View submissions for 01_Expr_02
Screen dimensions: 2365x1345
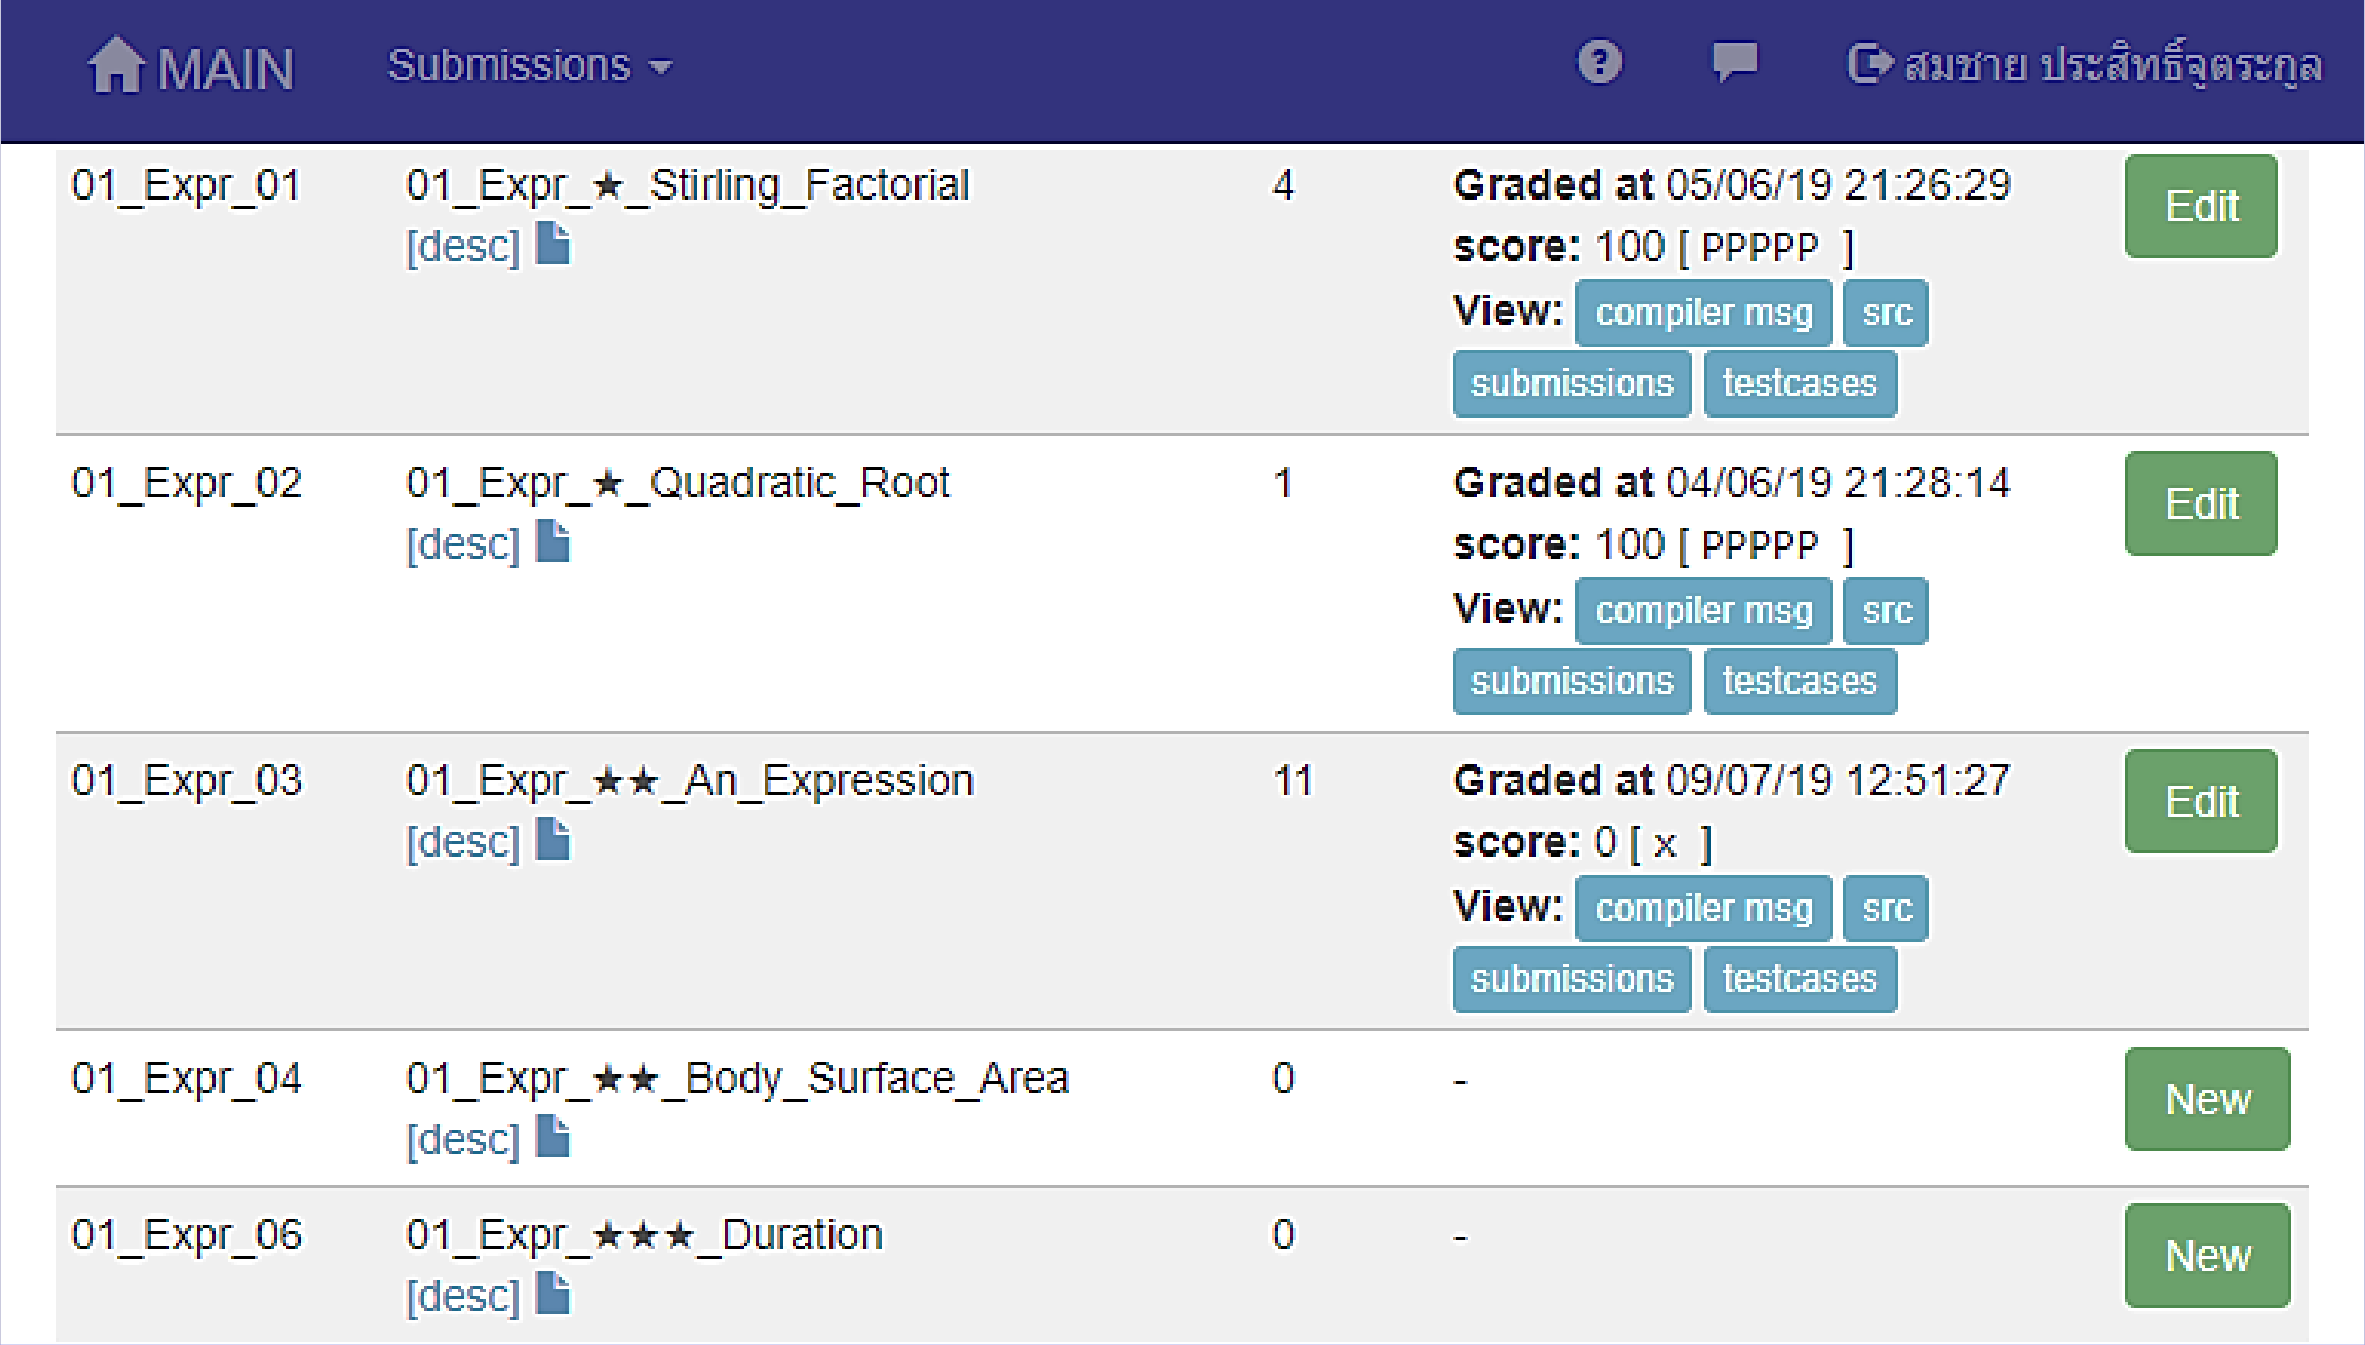1572,681
